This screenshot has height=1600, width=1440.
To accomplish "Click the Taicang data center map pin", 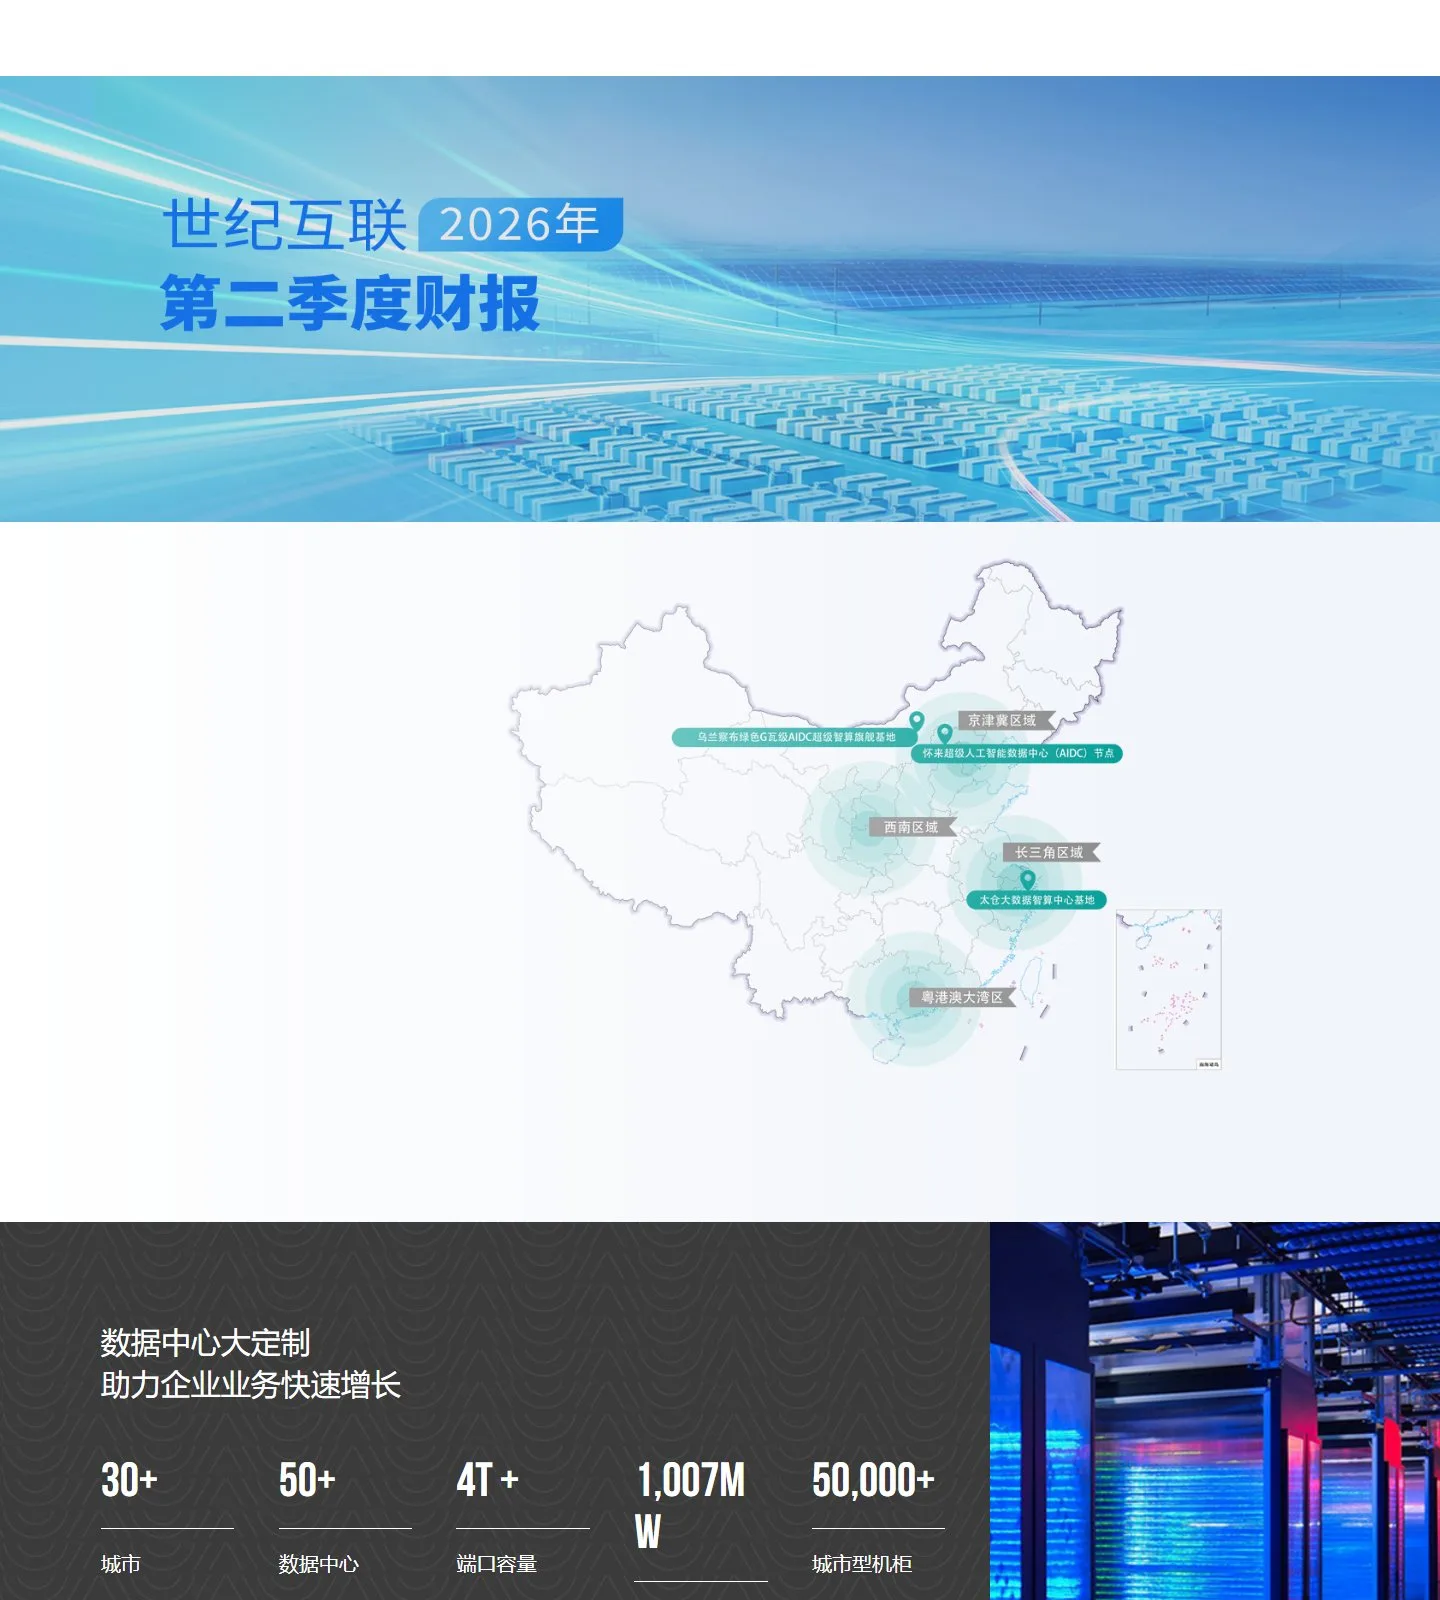I will coord(1027,881).
